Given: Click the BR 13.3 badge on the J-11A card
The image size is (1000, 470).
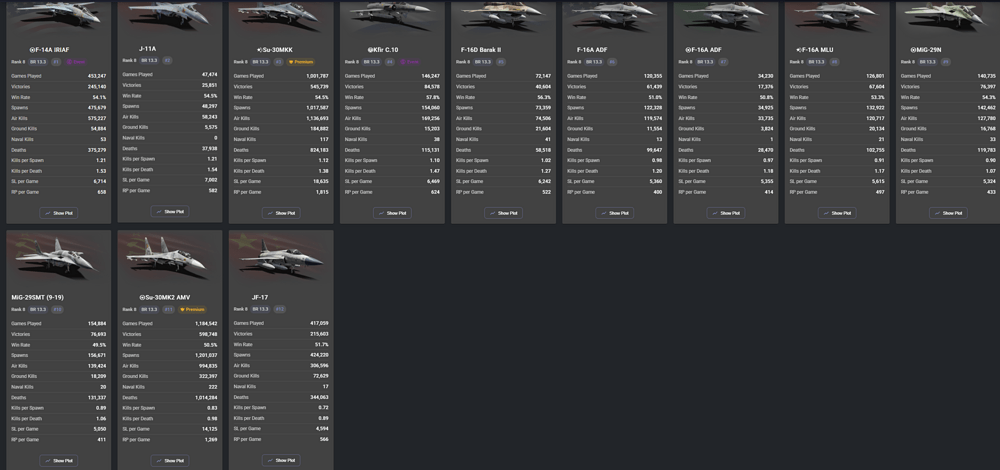Looking at the screenshot, I should (x=150, y=60).
